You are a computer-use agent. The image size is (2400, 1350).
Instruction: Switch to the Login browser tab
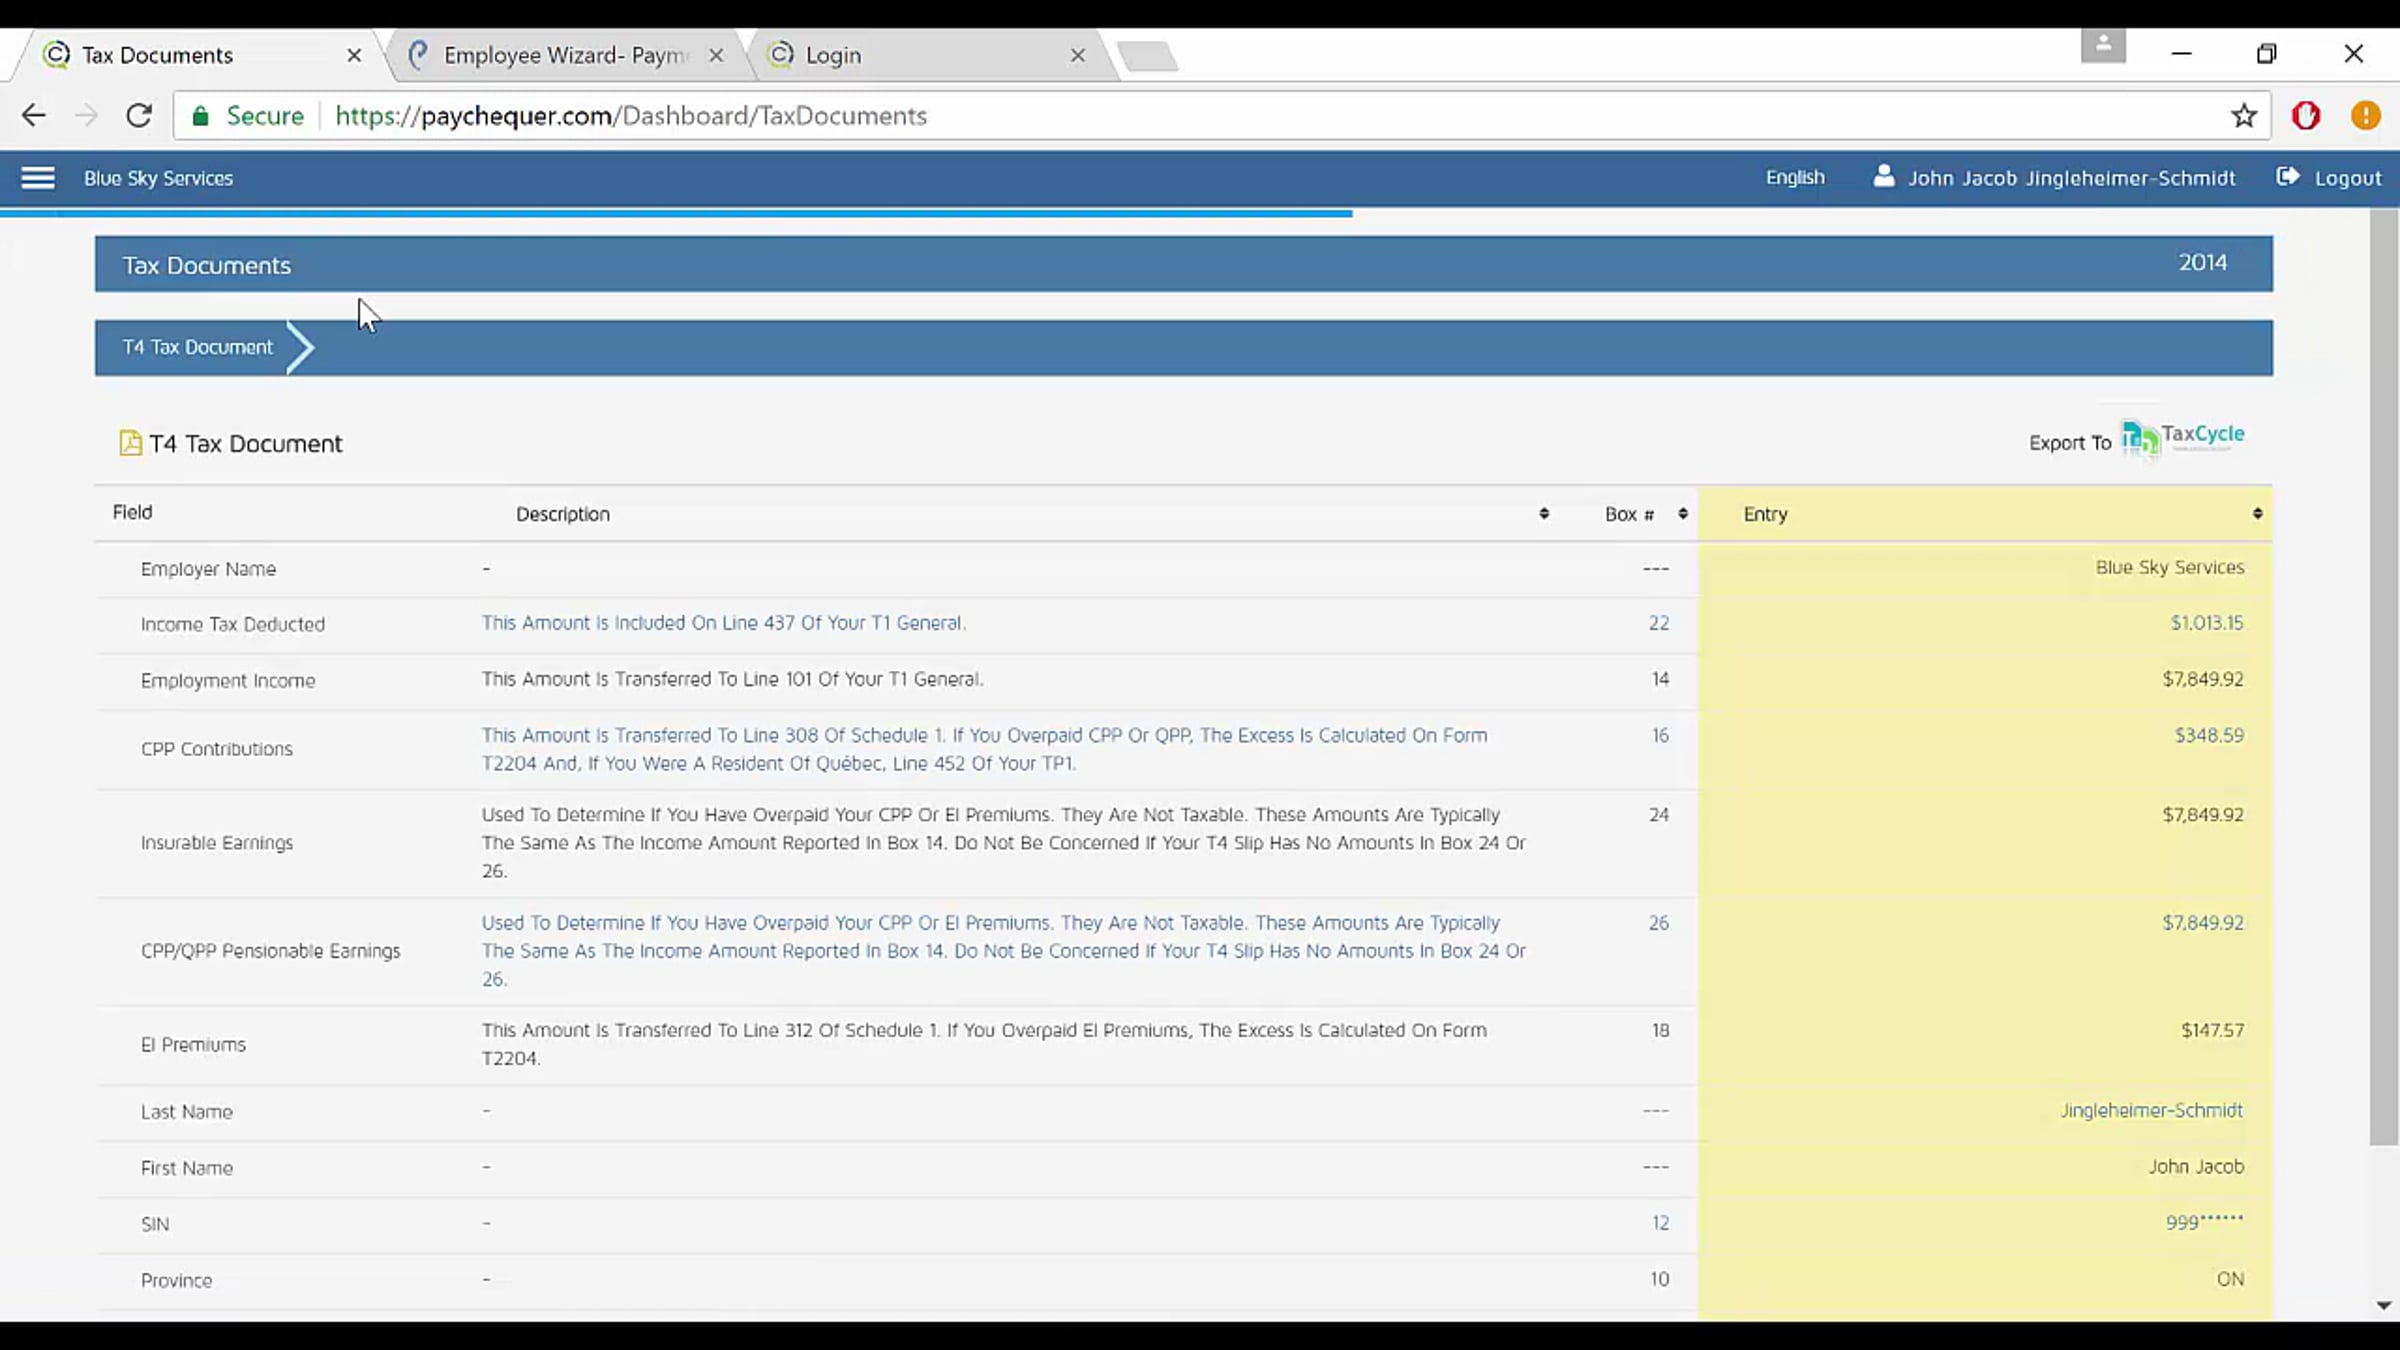[930, 55]
